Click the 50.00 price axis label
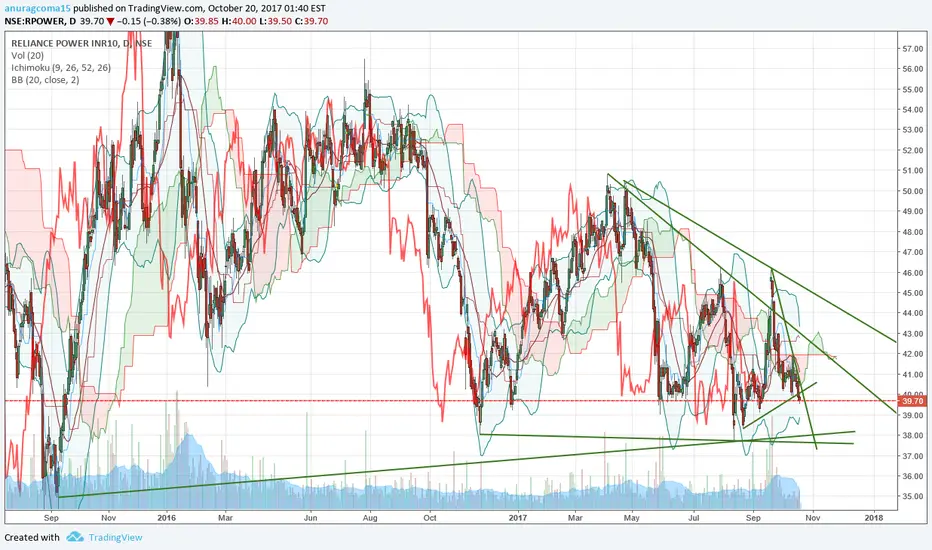932x550 pixels. coord(912,191)
